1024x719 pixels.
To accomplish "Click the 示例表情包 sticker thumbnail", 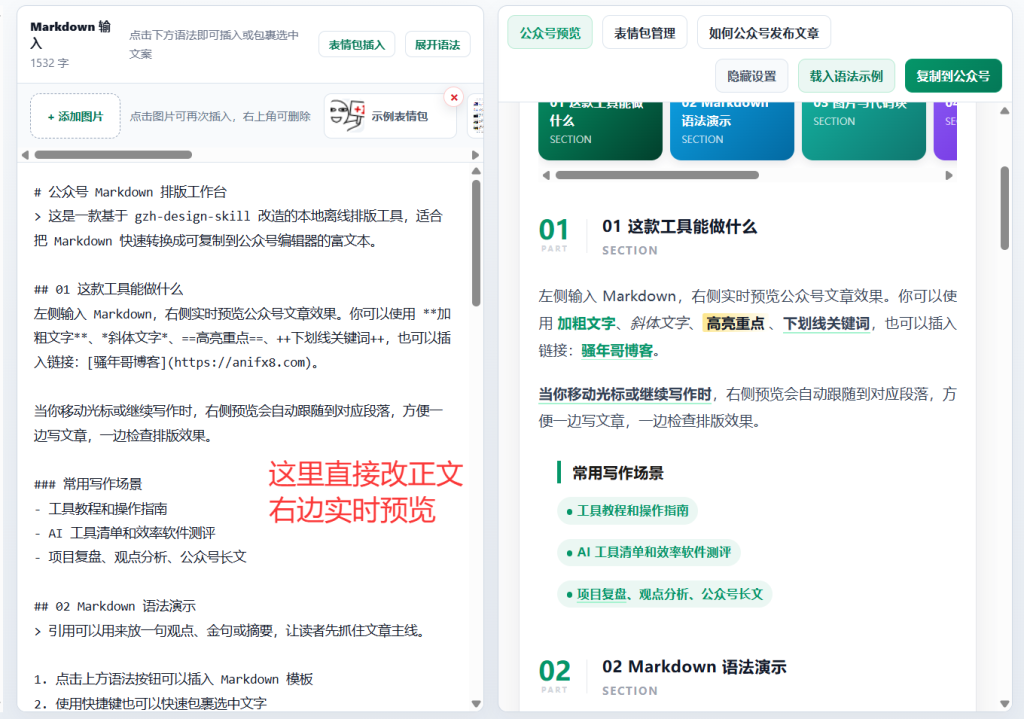I will 390,116.
